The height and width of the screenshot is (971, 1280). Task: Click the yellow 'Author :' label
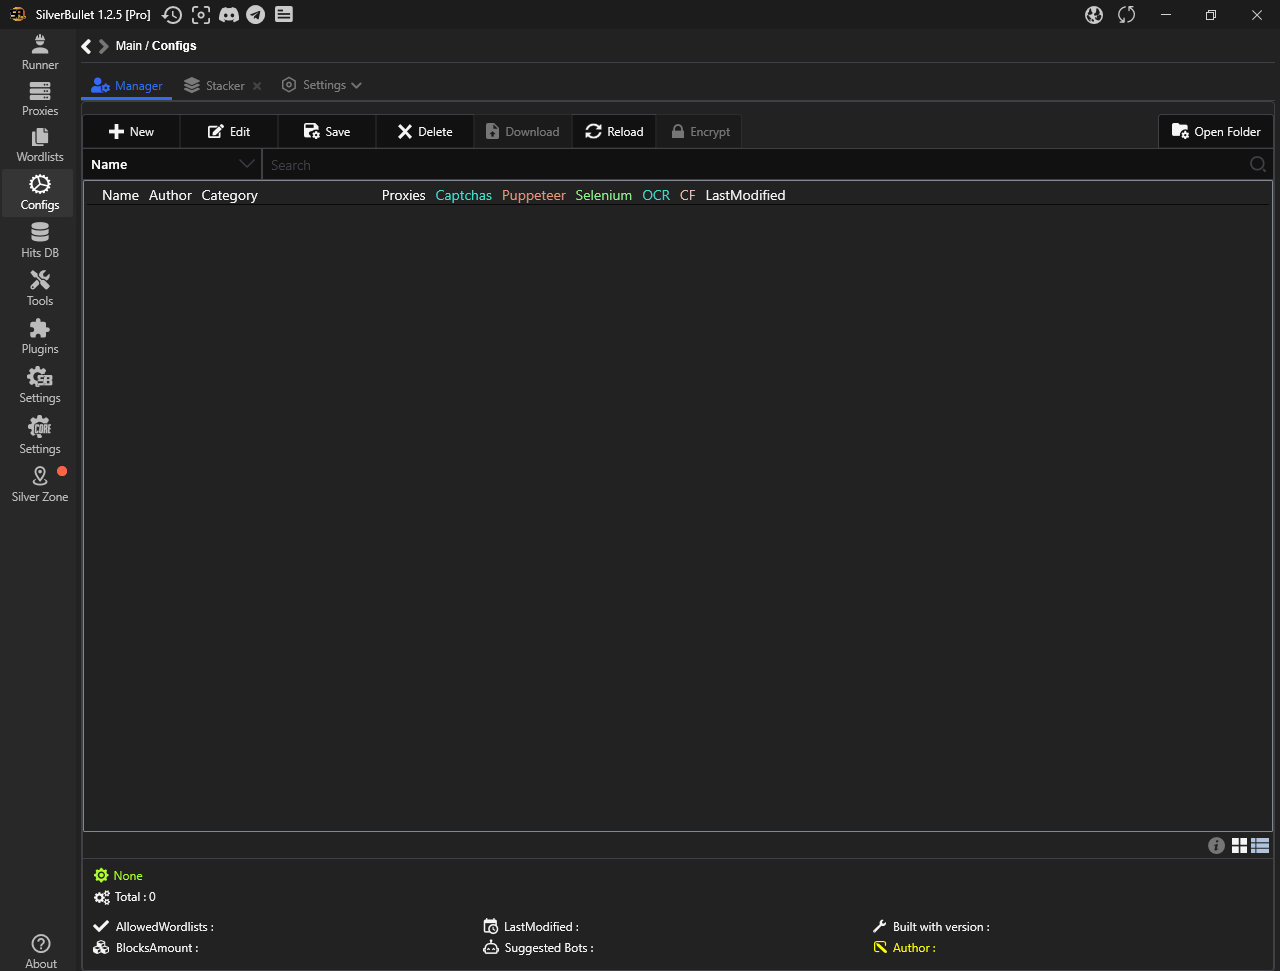click(914, 948)
